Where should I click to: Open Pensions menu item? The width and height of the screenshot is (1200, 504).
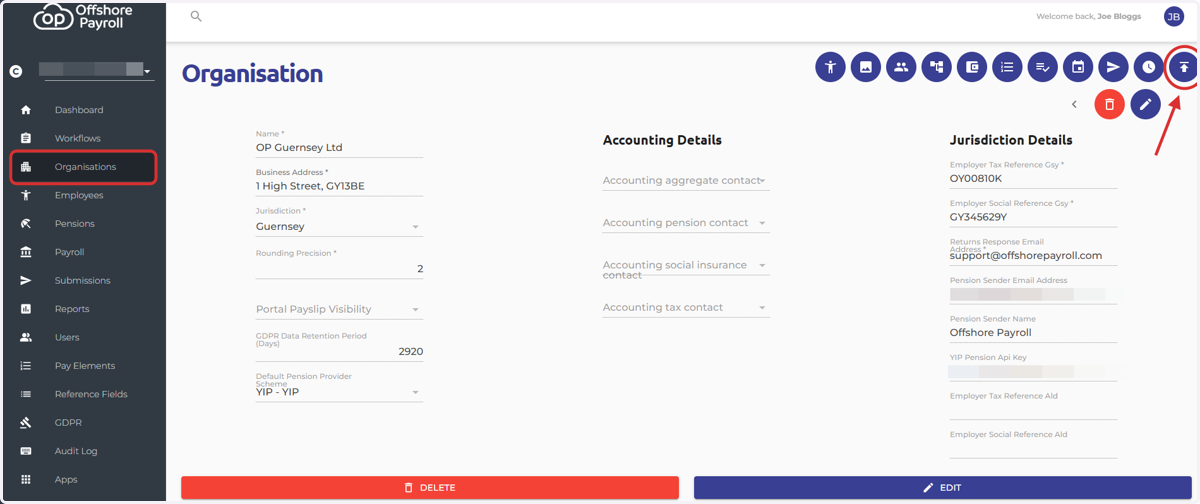click(x=75, y=224)
